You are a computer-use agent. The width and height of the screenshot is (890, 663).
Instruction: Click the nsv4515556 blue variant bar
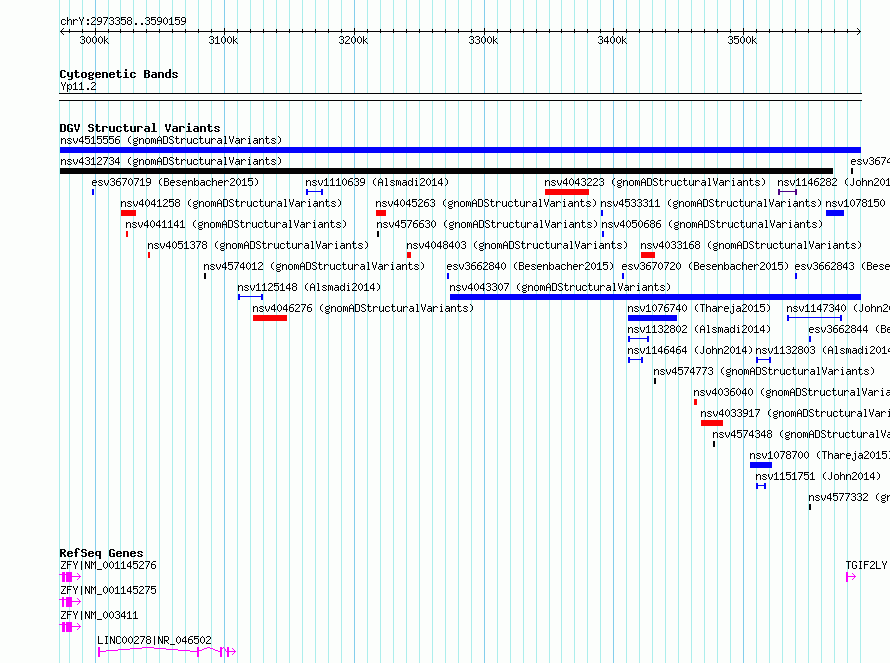(x=460, y=150)
